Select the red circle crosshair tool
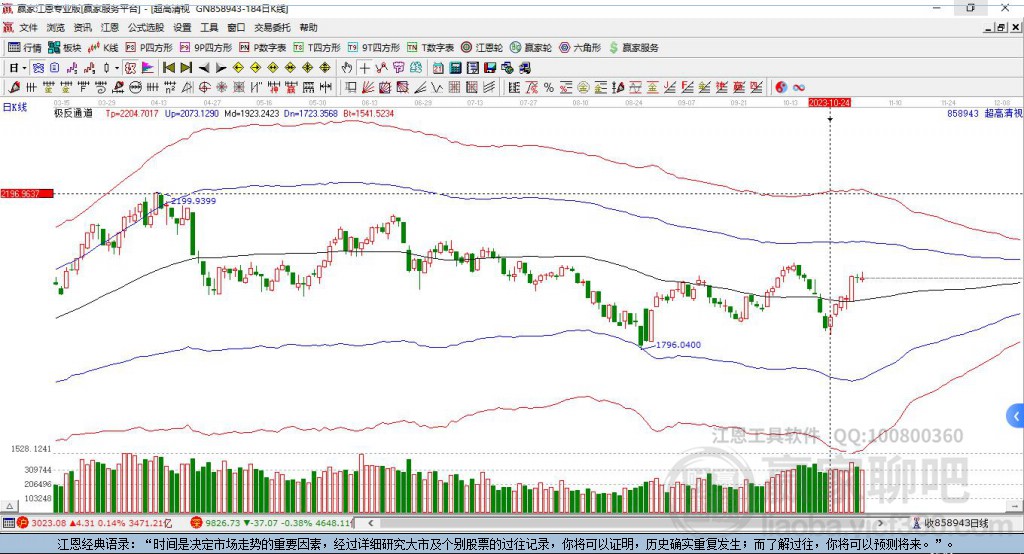The width and height of the screenshot is (1024, 554). 204,88
